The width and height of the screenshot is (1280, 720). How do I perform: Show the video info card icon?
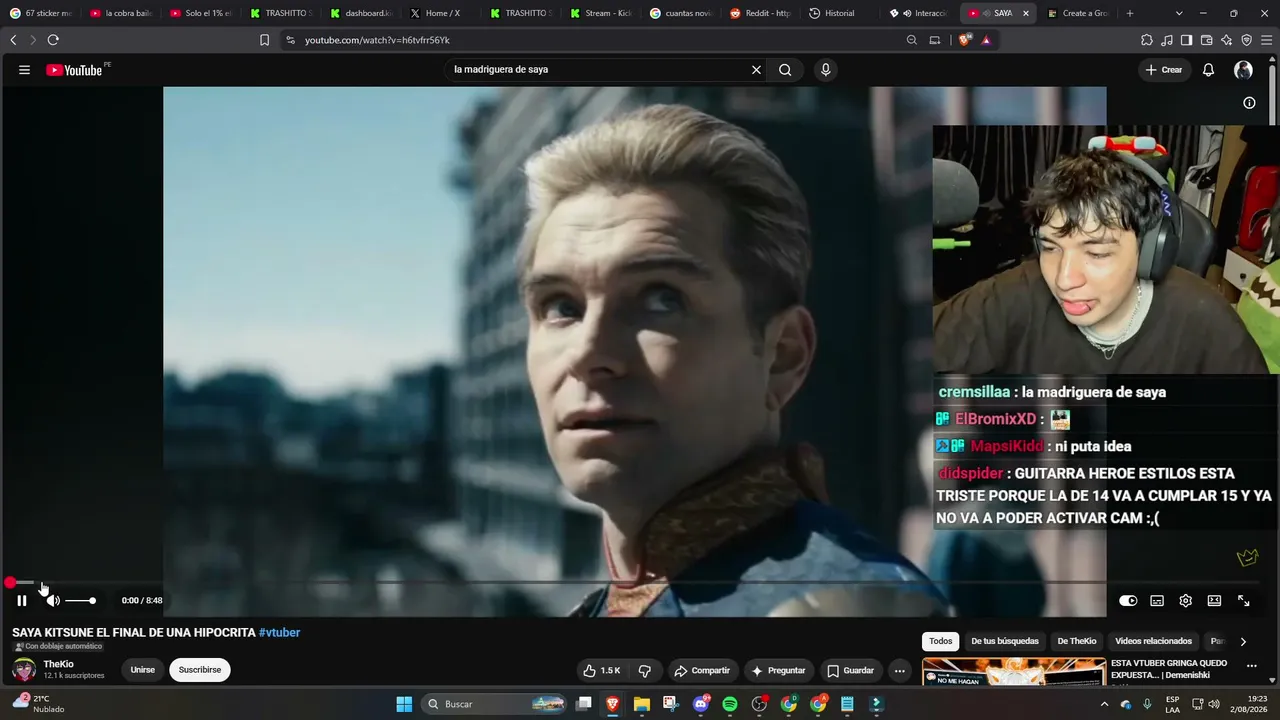pyautogui.click(x=1249, y=102)
